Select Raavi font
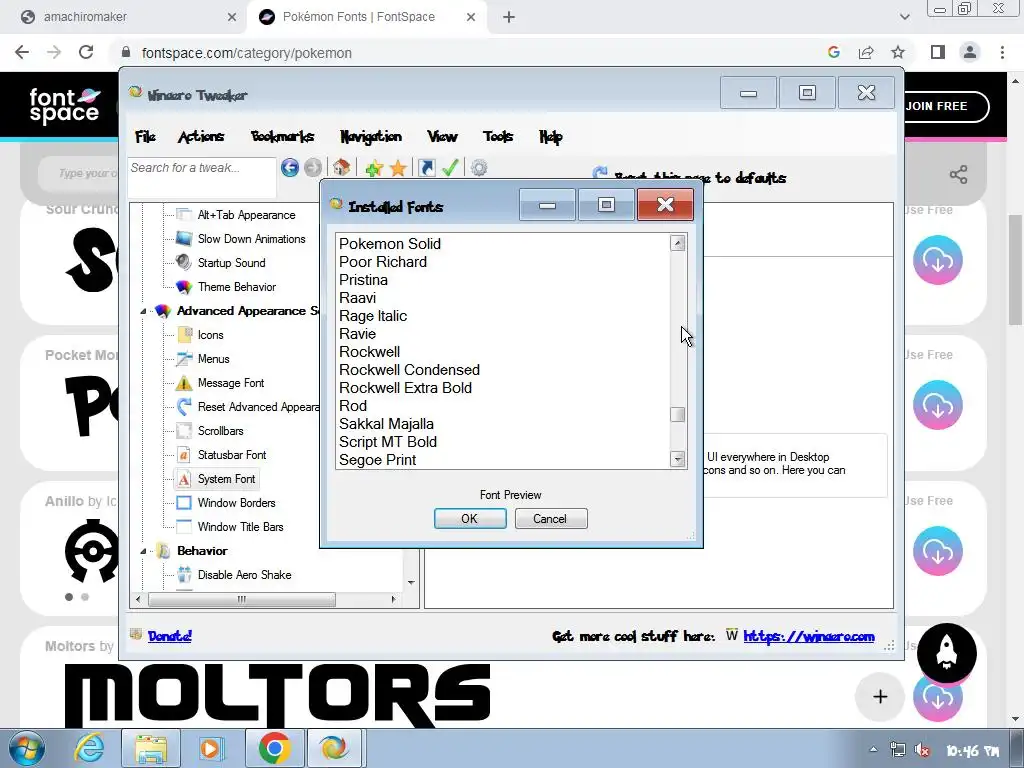Screen dimensions: 1024x768 [357, 298]
